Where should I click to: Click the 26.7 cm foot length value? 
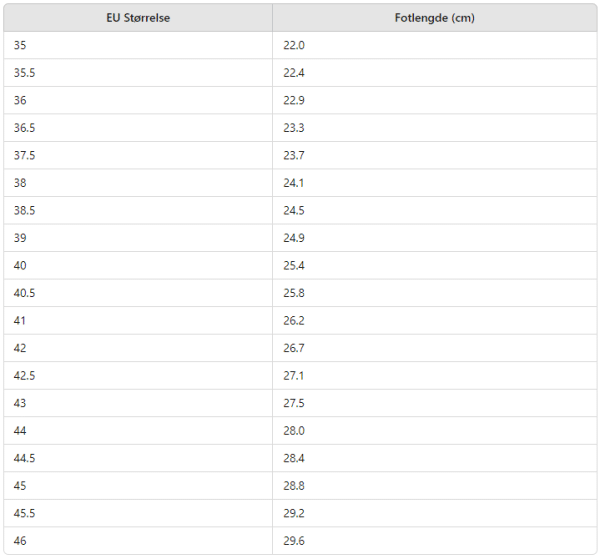pyautogui.click(x=294, y=348)
